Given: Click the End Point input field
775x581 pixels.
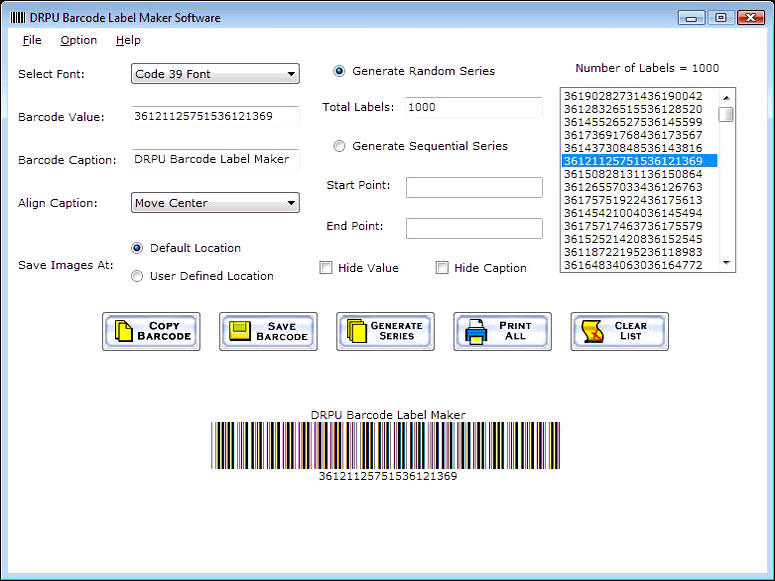Looking at the screenshot, I should click(474, 228).
